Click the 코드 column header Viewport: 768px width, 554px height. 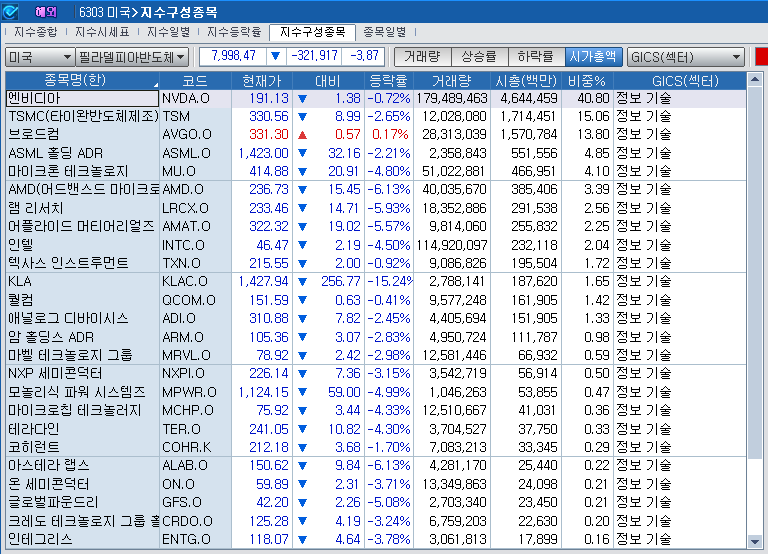195,80
